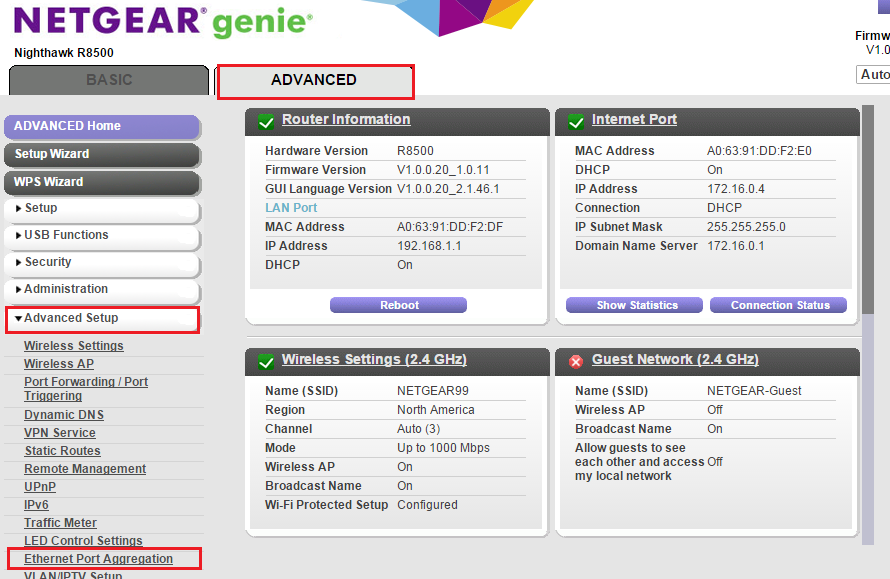Click the LAN Port label
Viewport: 890px width, 579px height.
point(291,208)
